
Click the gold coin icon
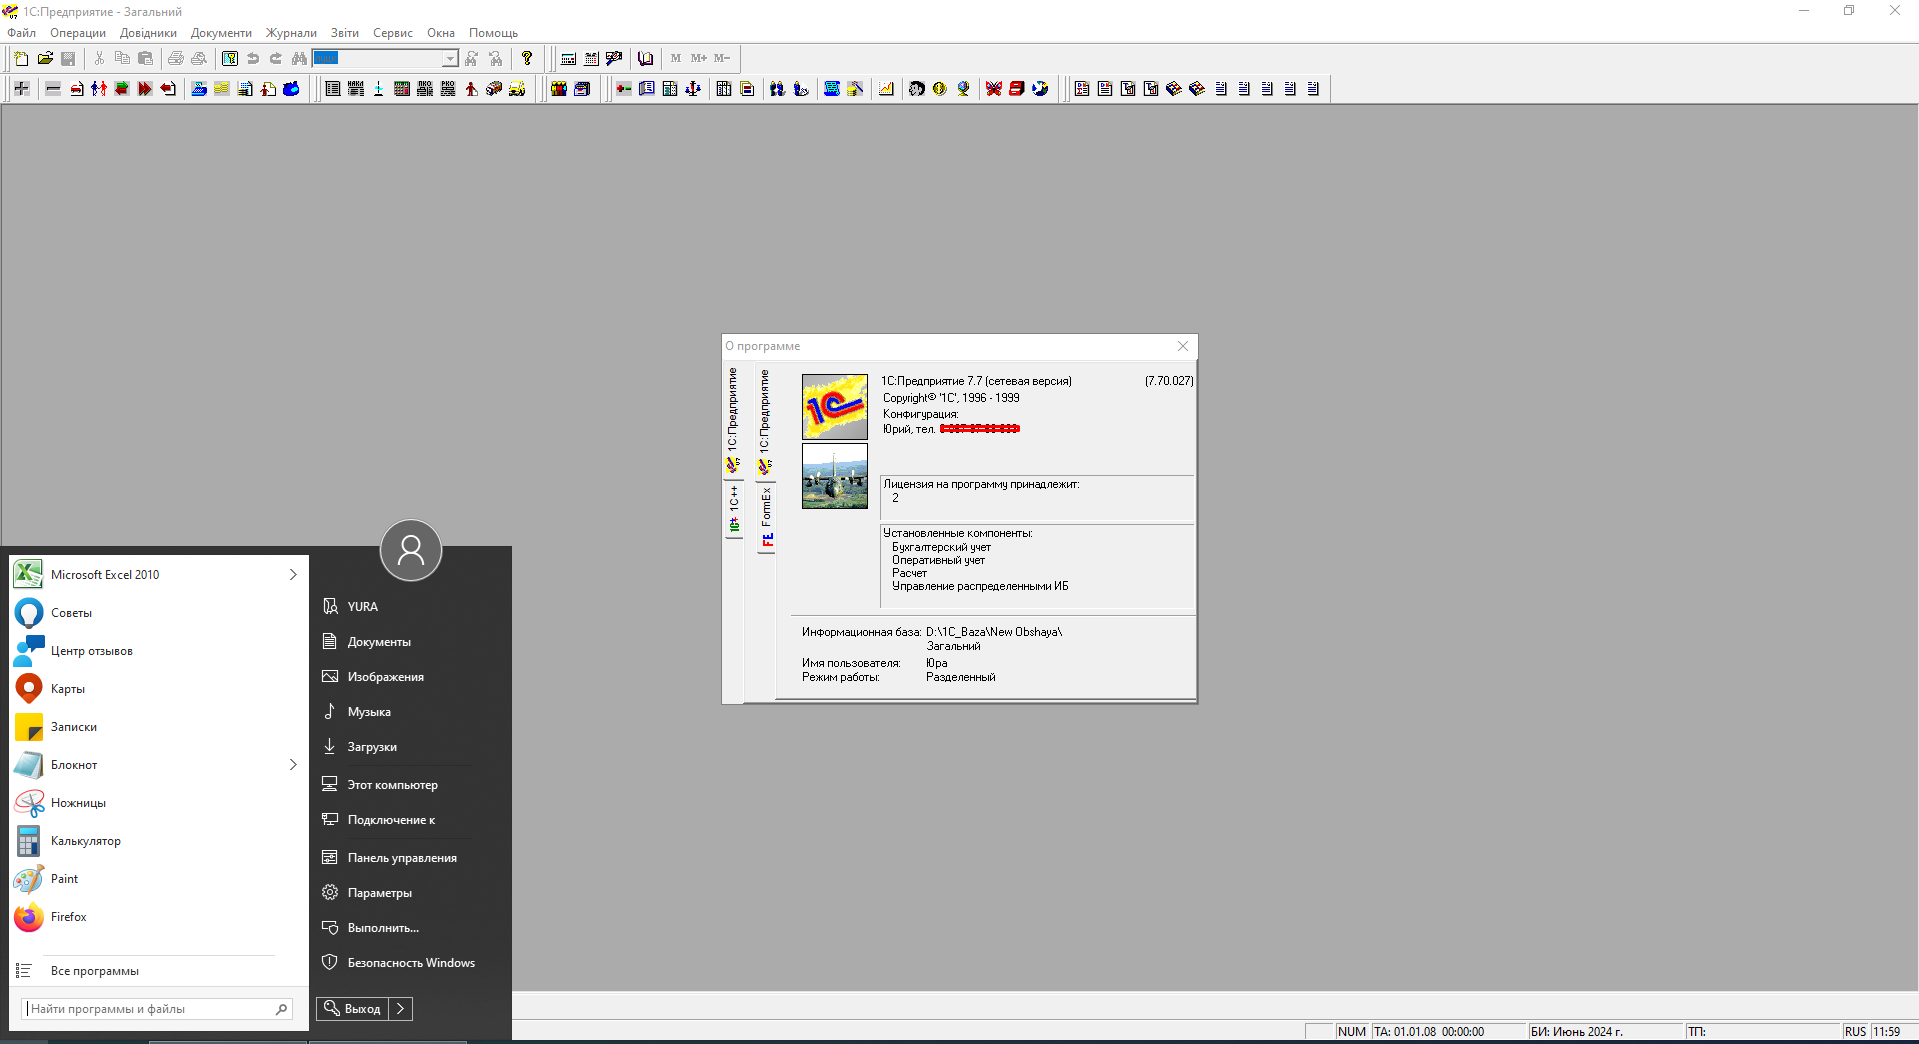(x=940, y=89)
